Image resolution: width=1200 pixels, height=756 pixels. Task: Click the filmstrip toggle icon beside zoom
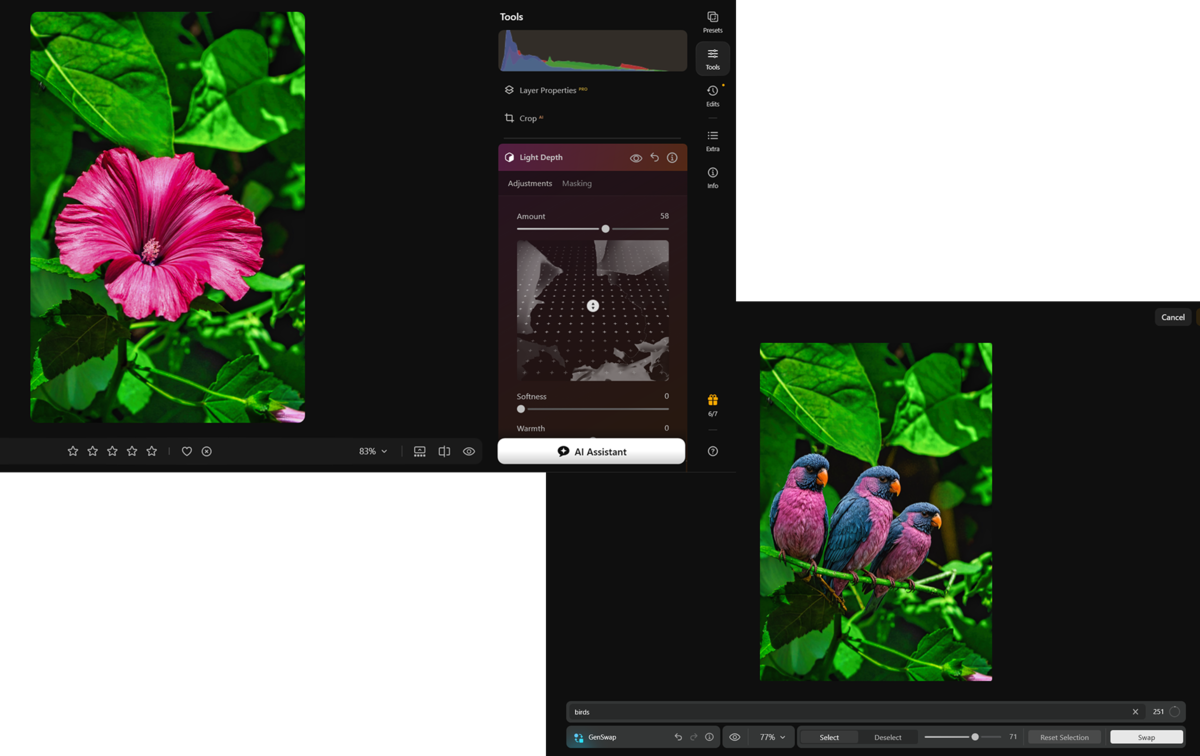click(x=420, y=451)
